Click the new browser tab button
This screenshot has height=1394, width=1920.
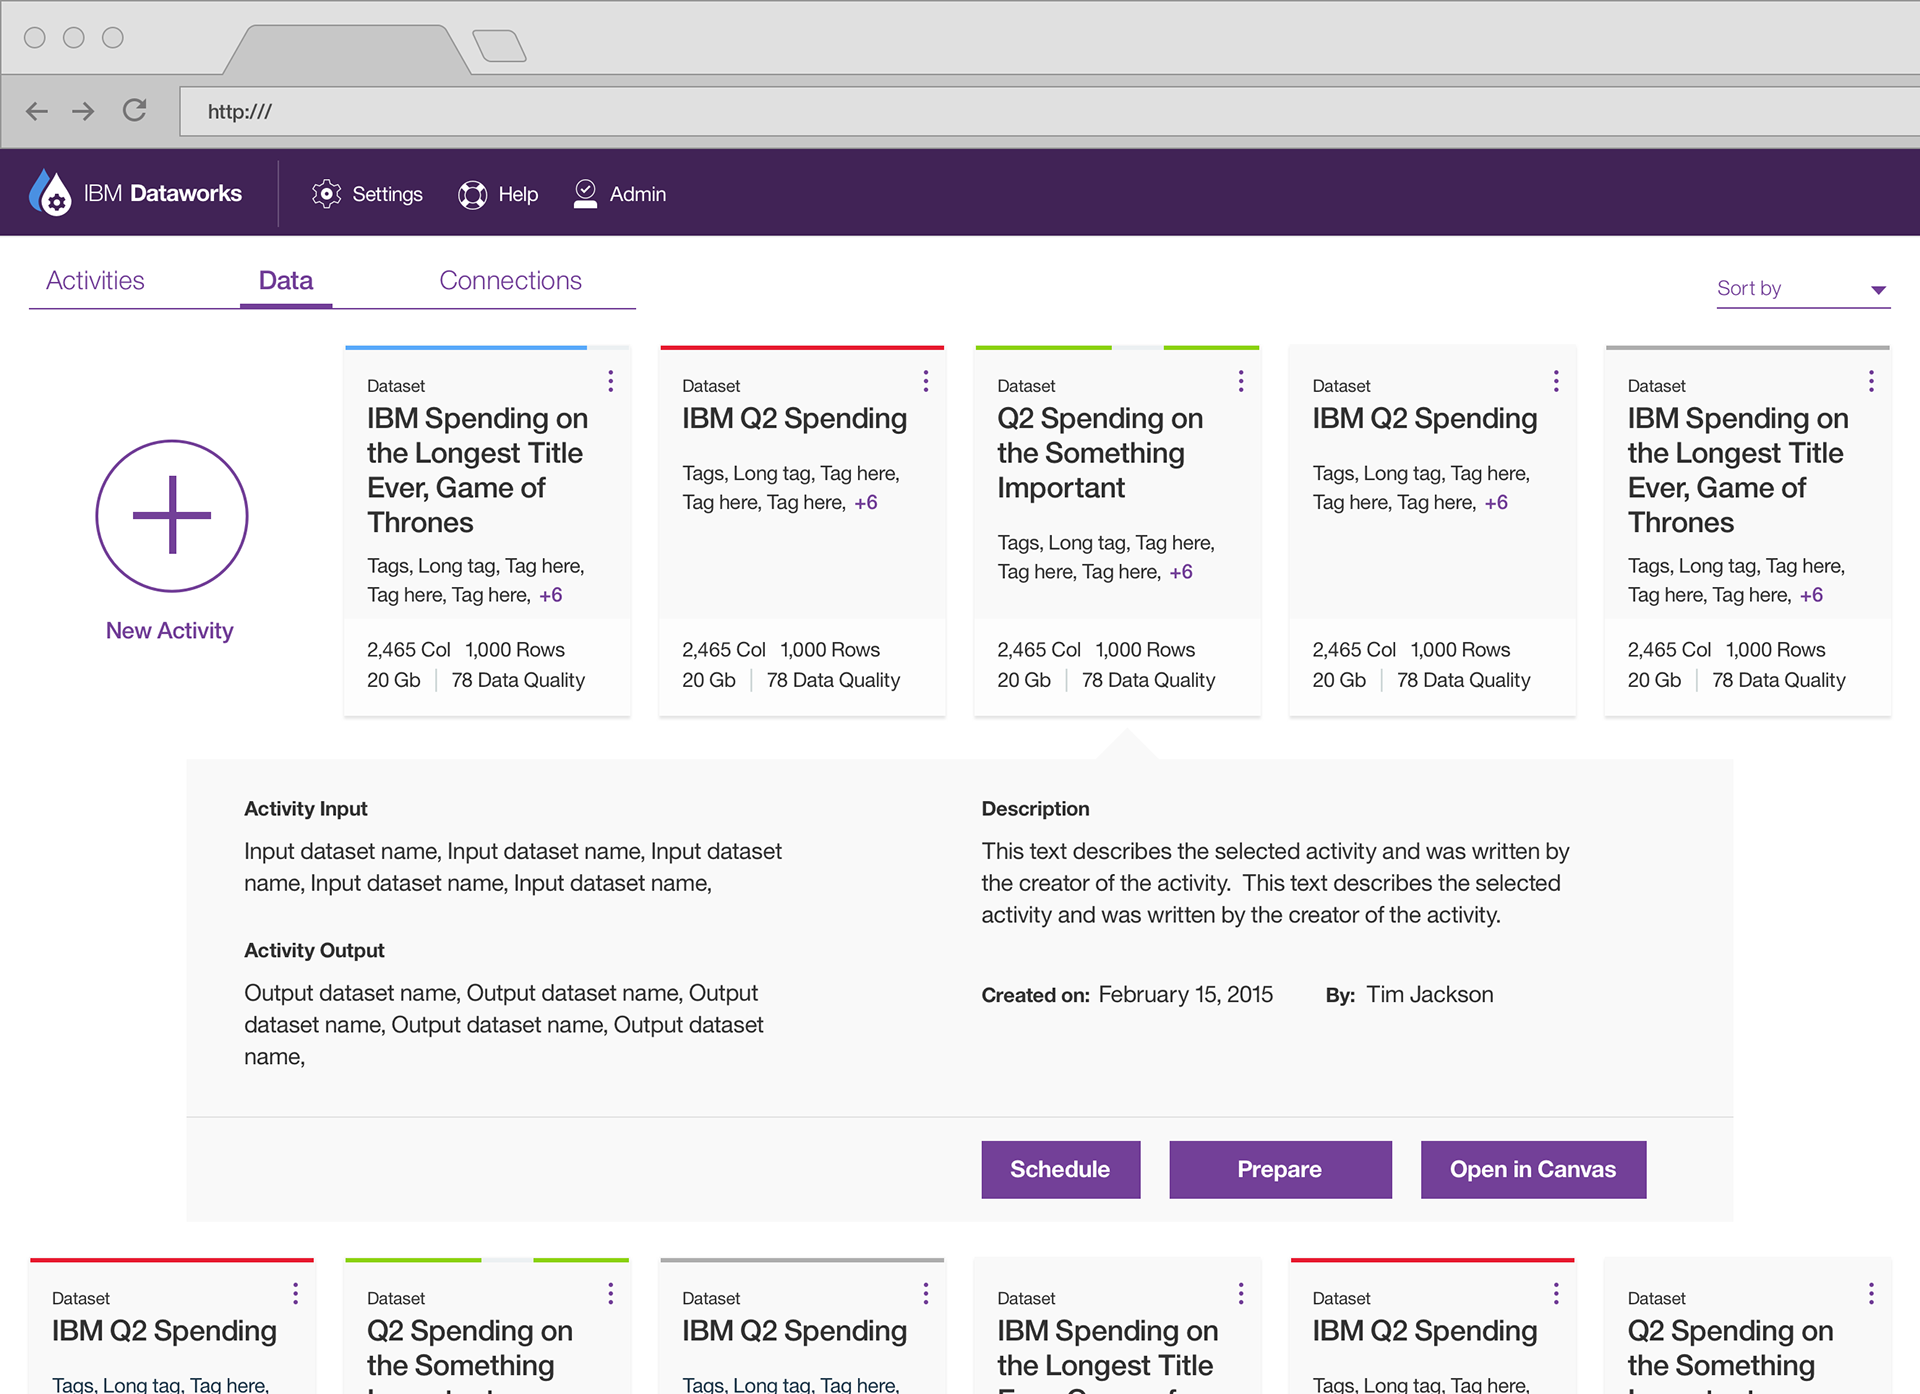(499, 46)
